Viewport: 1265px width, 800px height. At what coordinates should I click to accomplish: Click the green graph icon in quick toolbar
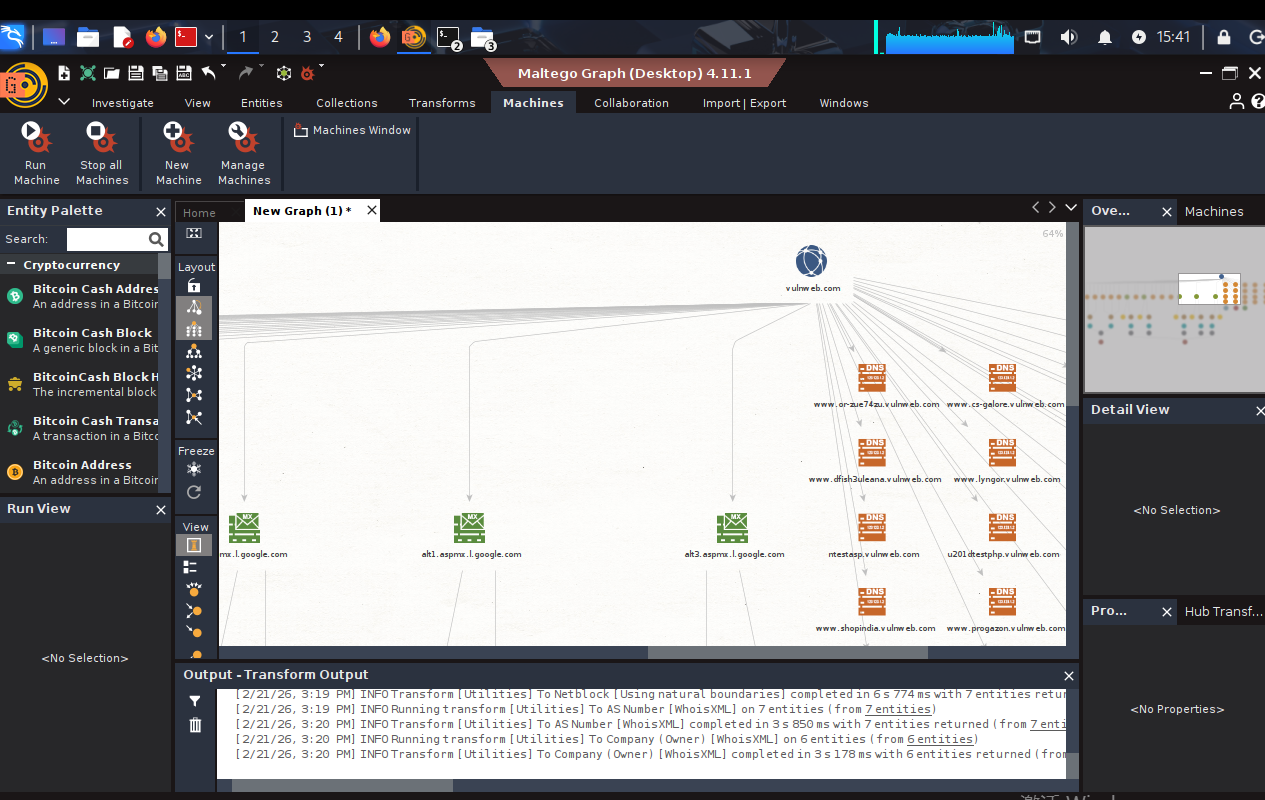pyautogui.click(x=88, y=73)
